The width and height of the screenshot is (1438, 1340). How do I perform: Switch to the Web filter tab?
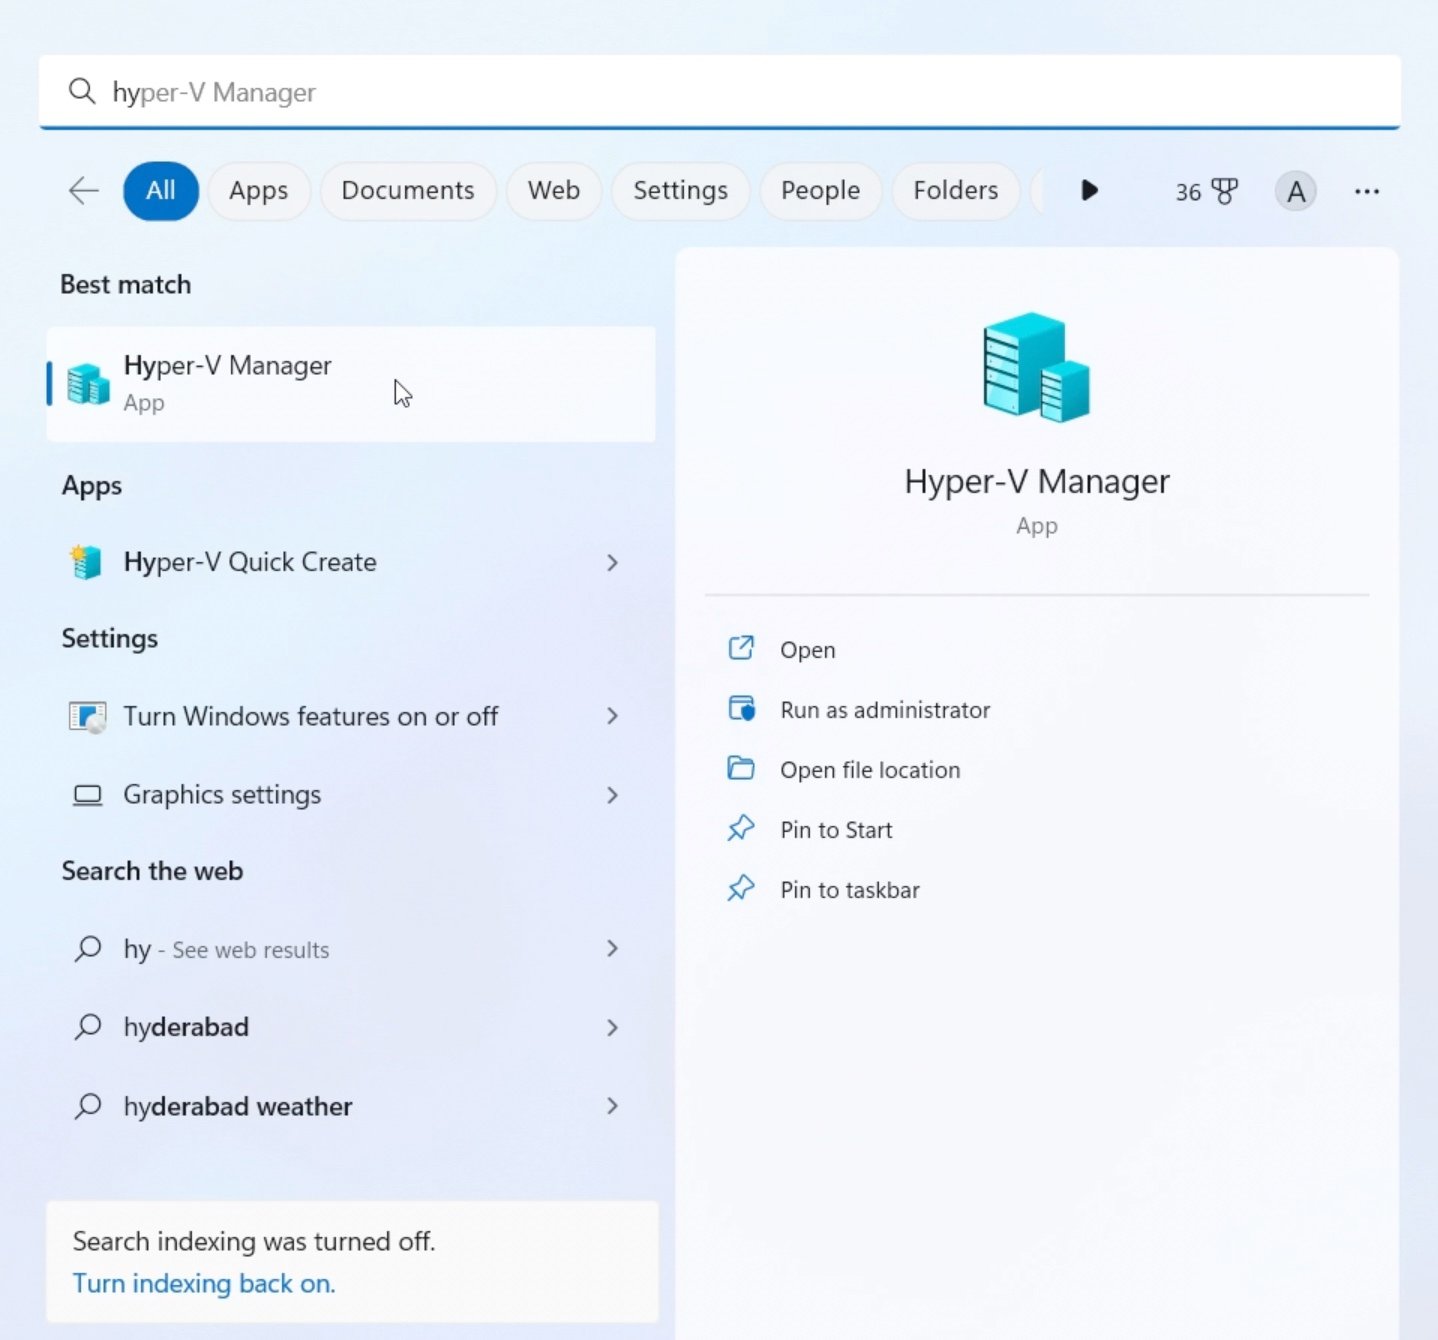(x=553, y=191)
